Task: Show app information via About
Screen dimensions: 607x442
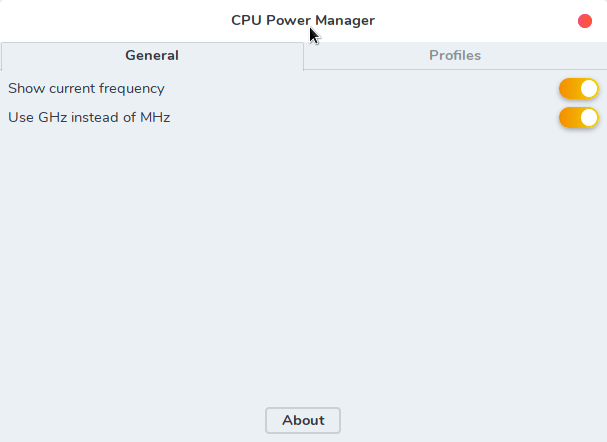Action: (x=303, y=421)
